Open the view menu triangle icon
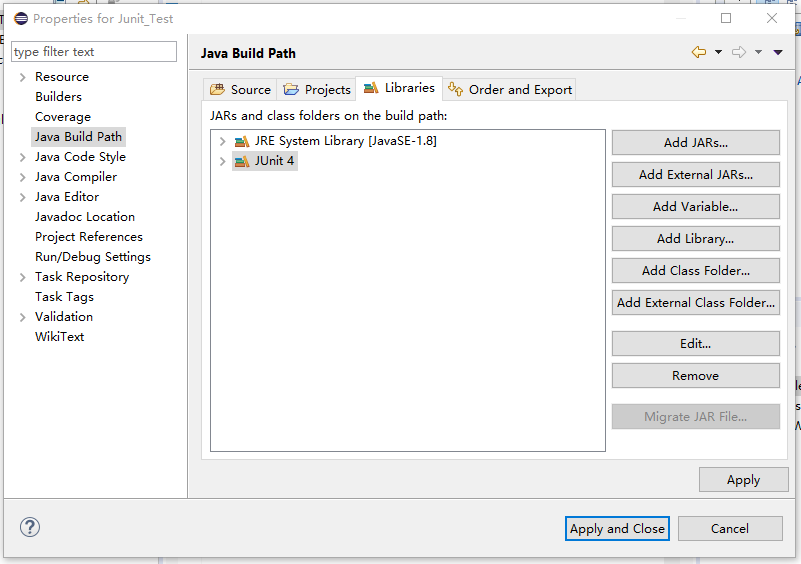Viewport: 801px width, 564px height. pos(778,53)
